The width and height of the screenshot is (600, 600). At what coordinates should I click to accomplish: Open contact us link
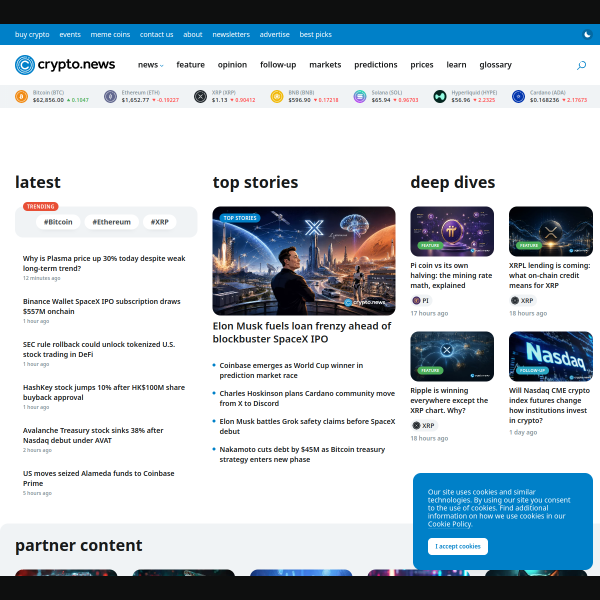coord(157,34)
